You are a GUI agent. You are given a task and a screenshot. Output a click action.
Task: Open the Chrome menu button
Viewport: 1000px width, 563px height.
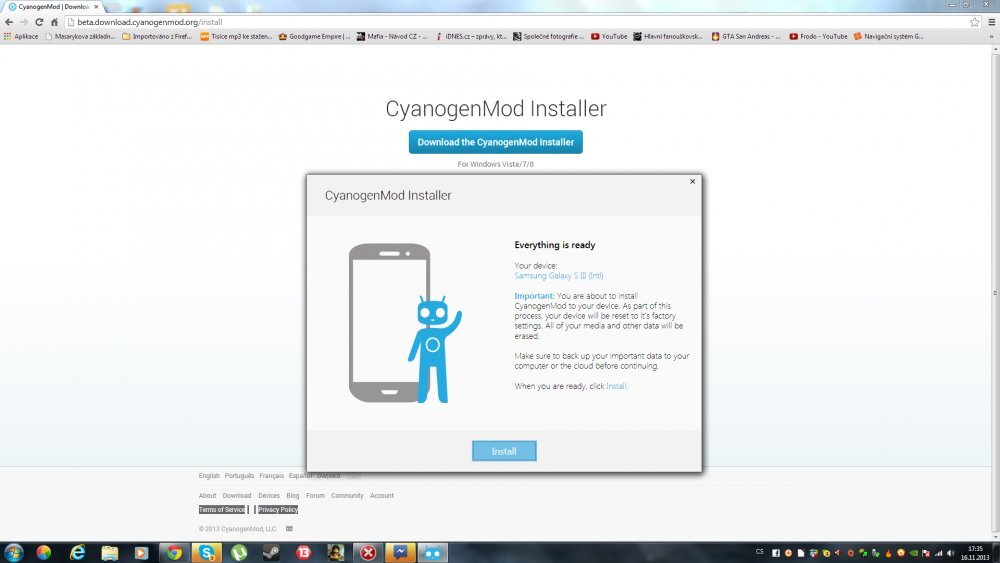click(x=992, y=22)
